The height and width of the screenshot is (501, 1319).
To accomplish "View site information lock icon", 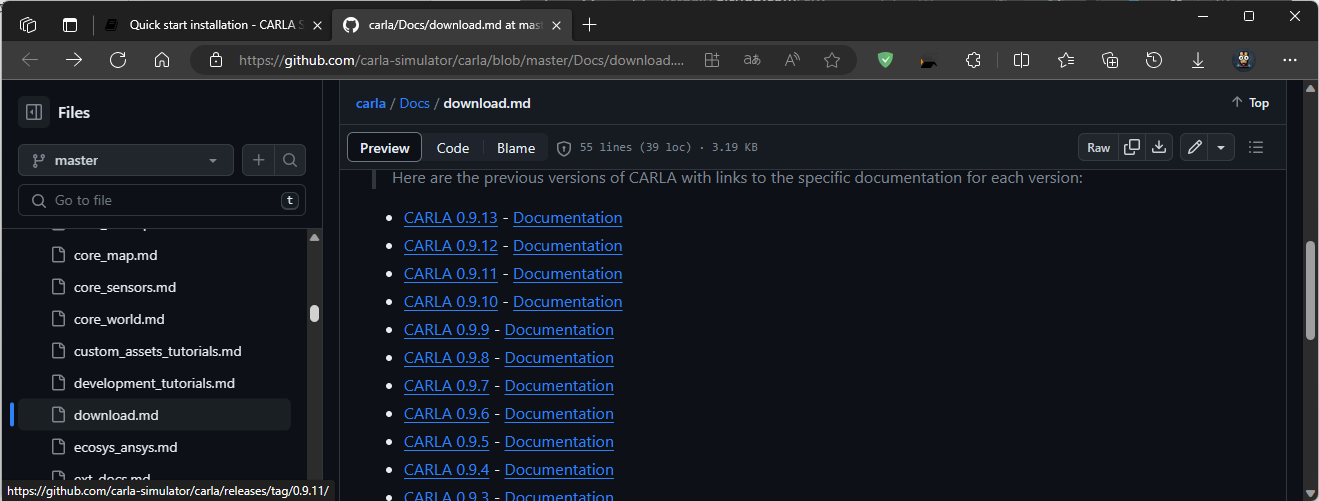I will click(x=215, y=60).
